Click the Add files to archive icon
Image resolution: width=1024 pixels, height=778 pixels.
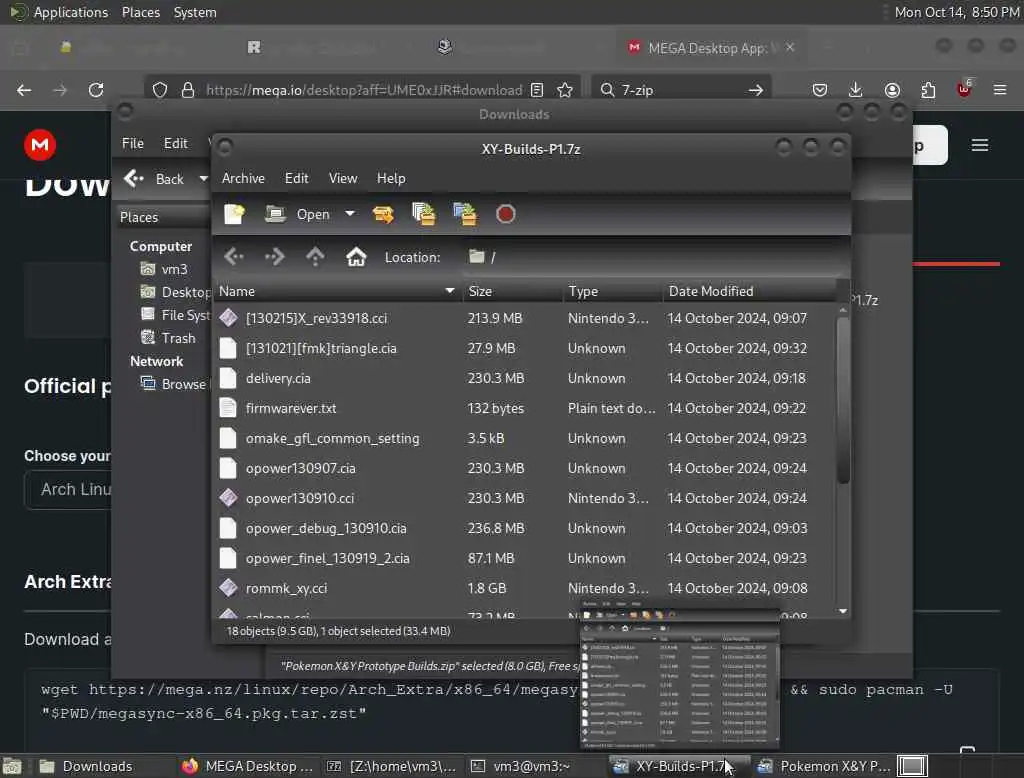pyautogui.click(x=424, y=214)
